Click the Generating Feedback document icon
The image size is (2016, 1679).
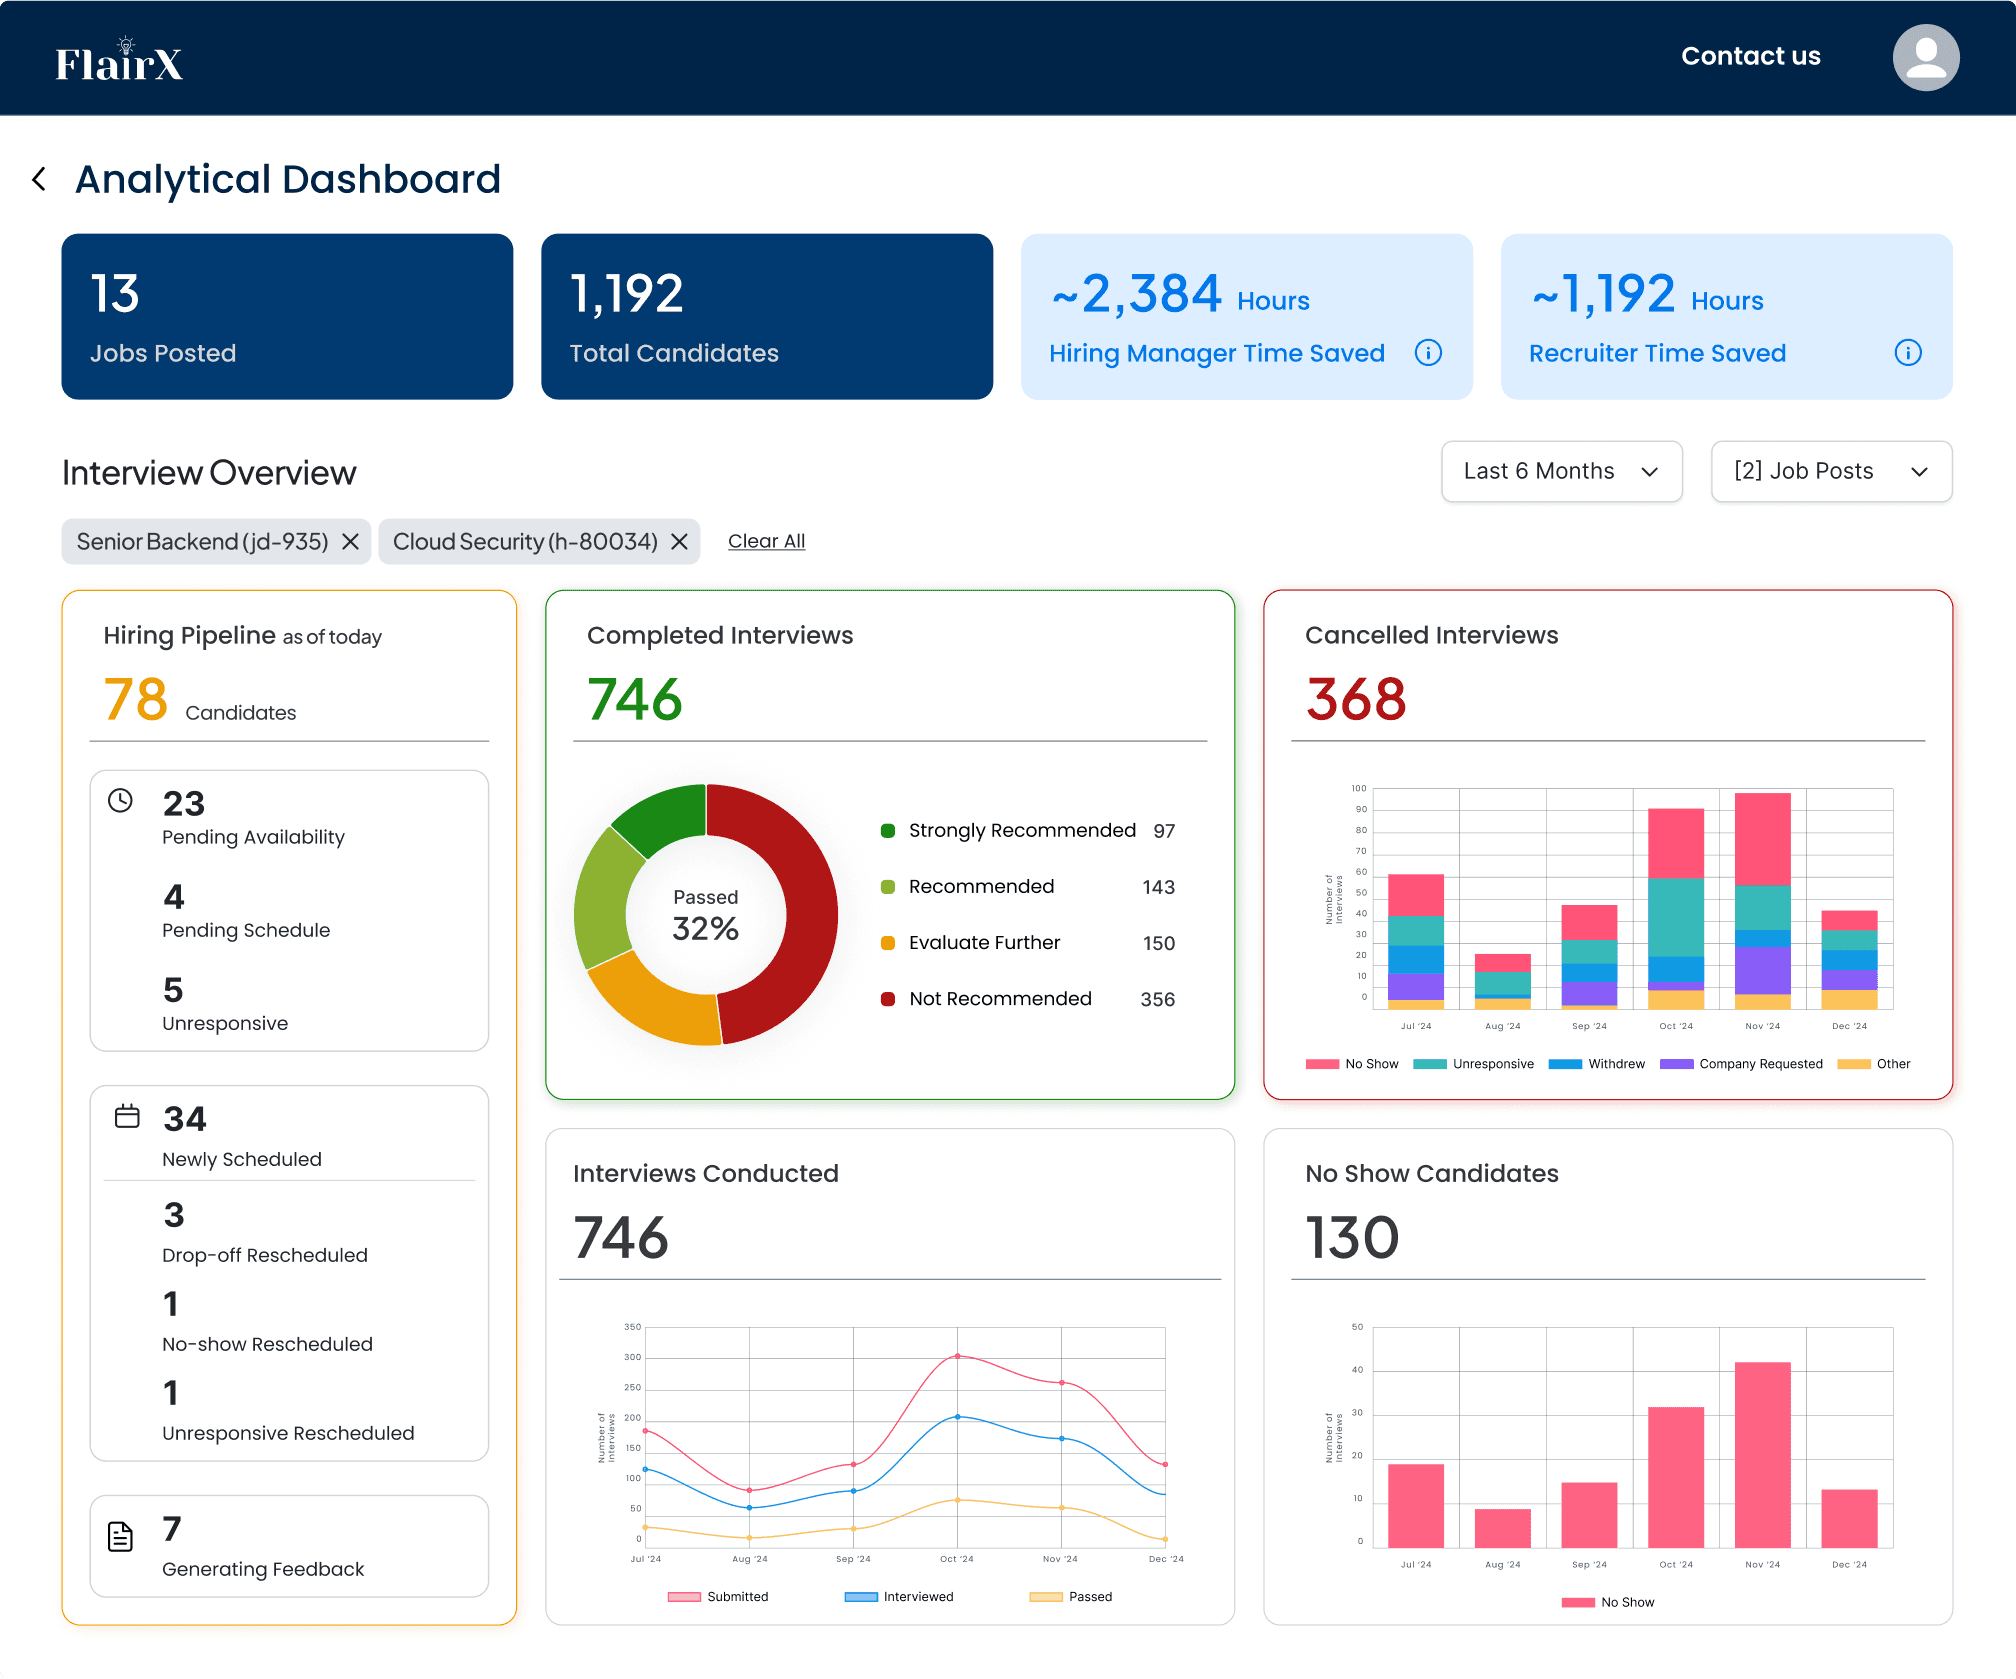[x=120, y=1536]
